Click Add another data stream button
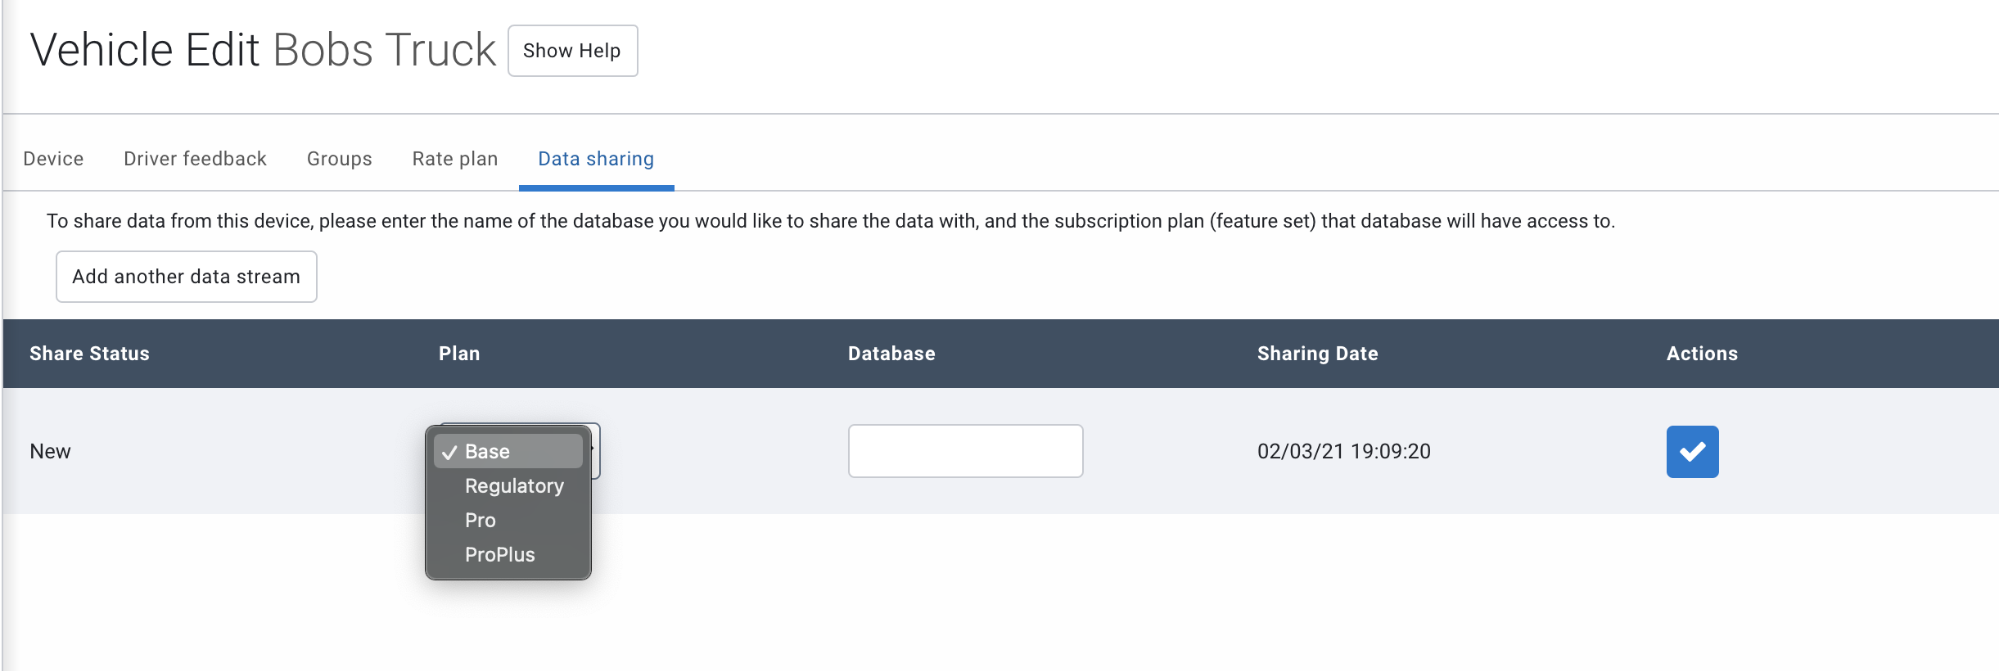1999x672 pixels. coord(186,277)
